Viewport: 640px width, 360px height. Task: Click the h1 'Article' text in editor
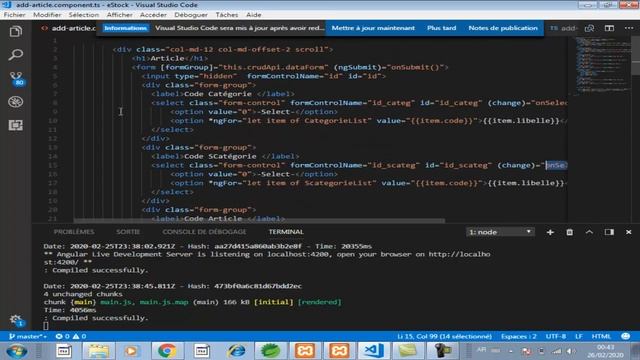[167, 58]
